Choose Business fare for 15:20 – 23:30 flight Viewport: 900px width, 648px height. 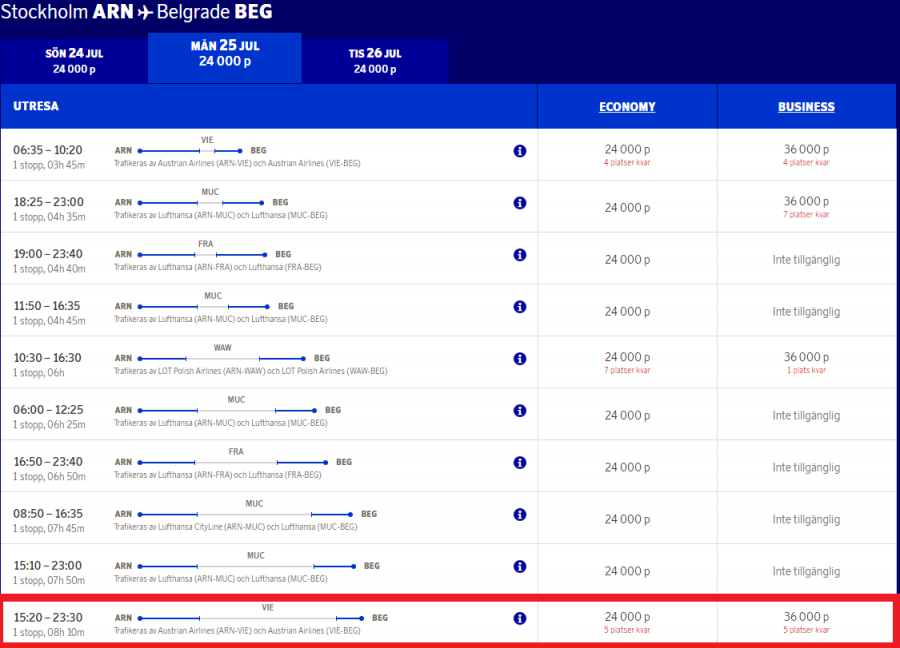coord(806,618)
